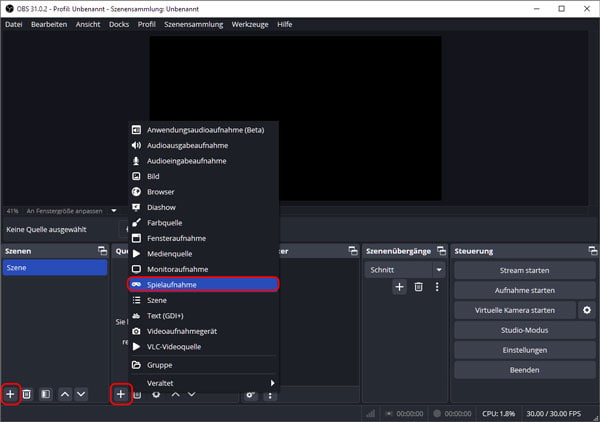Add a new scene with plus icon

(11, 394)
